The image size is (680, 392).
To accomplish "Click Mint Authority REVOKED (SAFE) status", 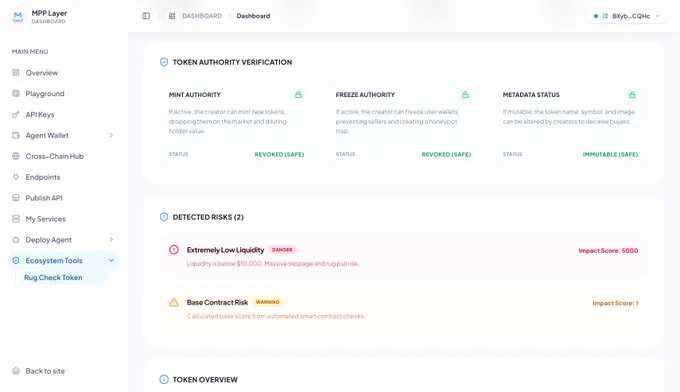I will click(279, 154).
